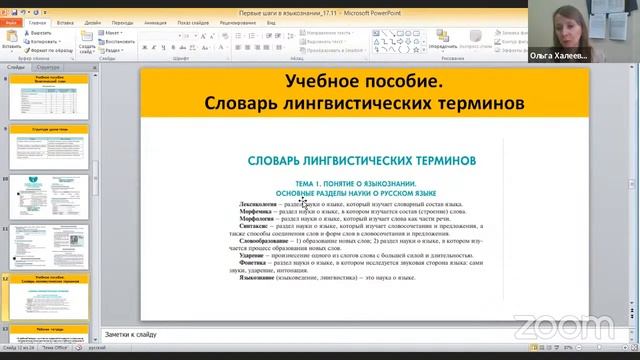Toggle bold Ж formatting

(x=144, y=48)
